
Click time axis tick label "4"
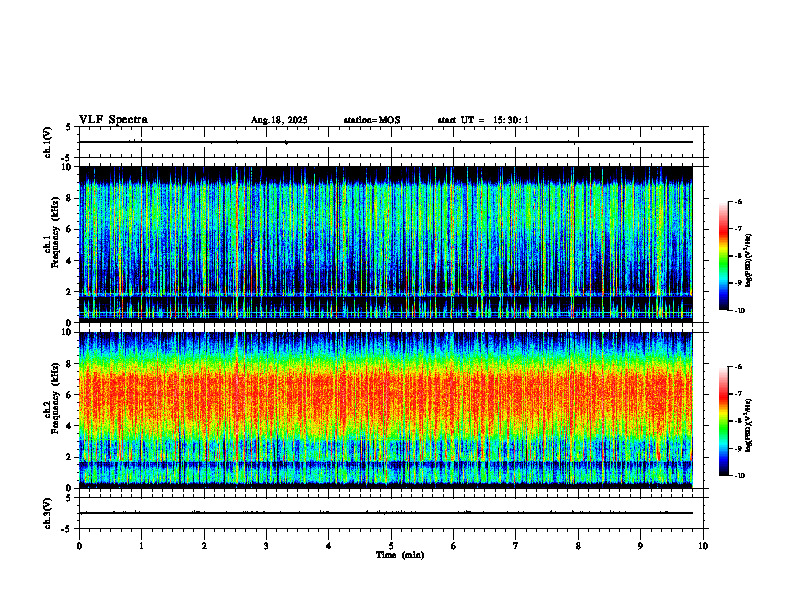pyautogui.click(x=329, y=546)
